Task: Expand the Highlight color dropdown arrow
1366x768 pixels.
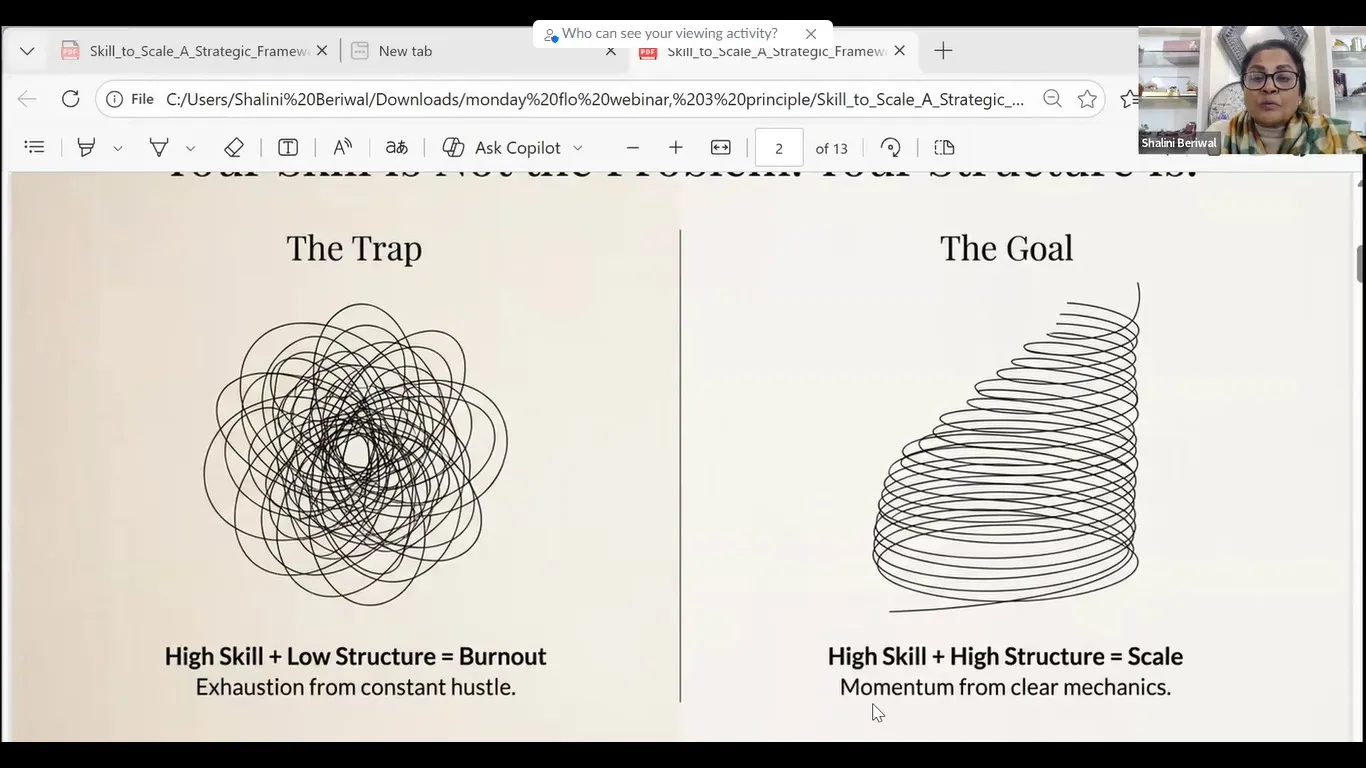Action: (118, 148)
